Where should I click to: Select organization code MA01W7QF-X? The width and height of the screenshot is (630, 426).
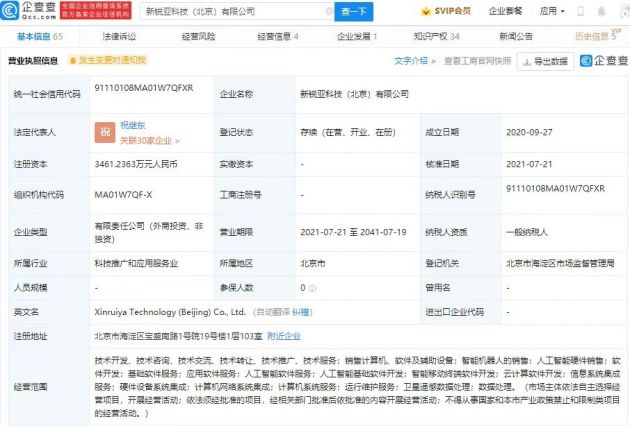(123, 195)
